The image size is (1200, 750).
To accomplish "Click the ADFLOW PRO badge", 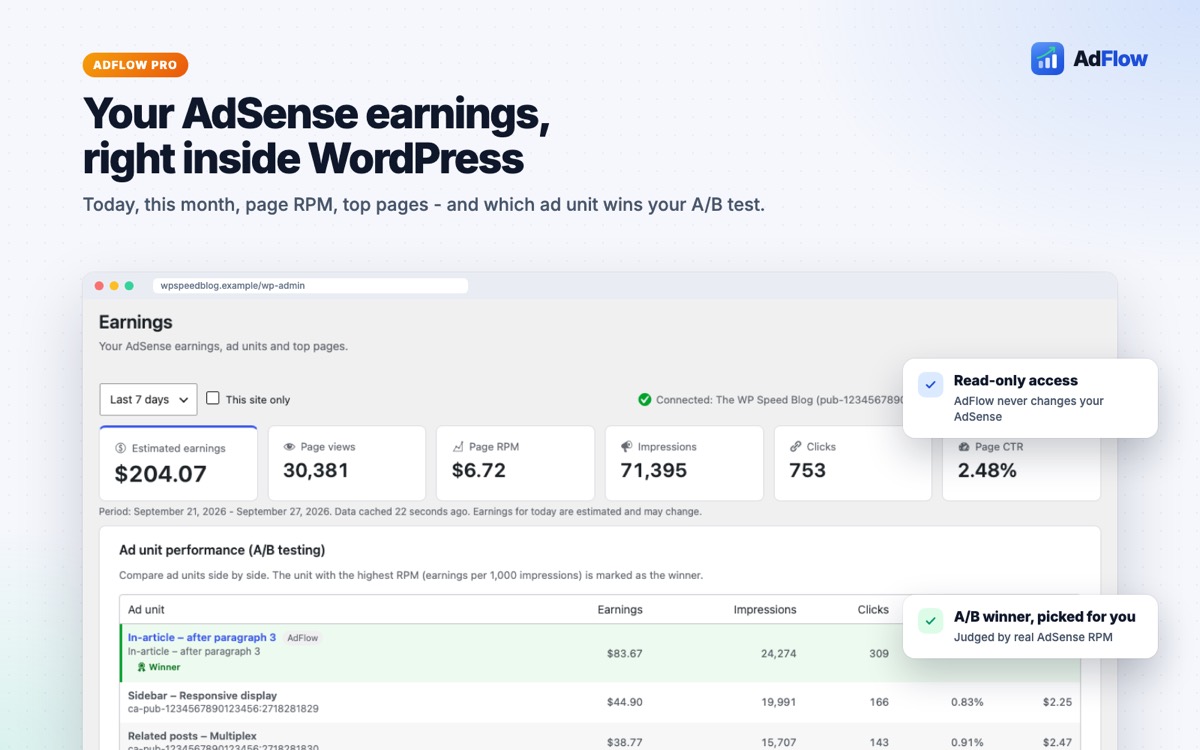I will [135, 65].
